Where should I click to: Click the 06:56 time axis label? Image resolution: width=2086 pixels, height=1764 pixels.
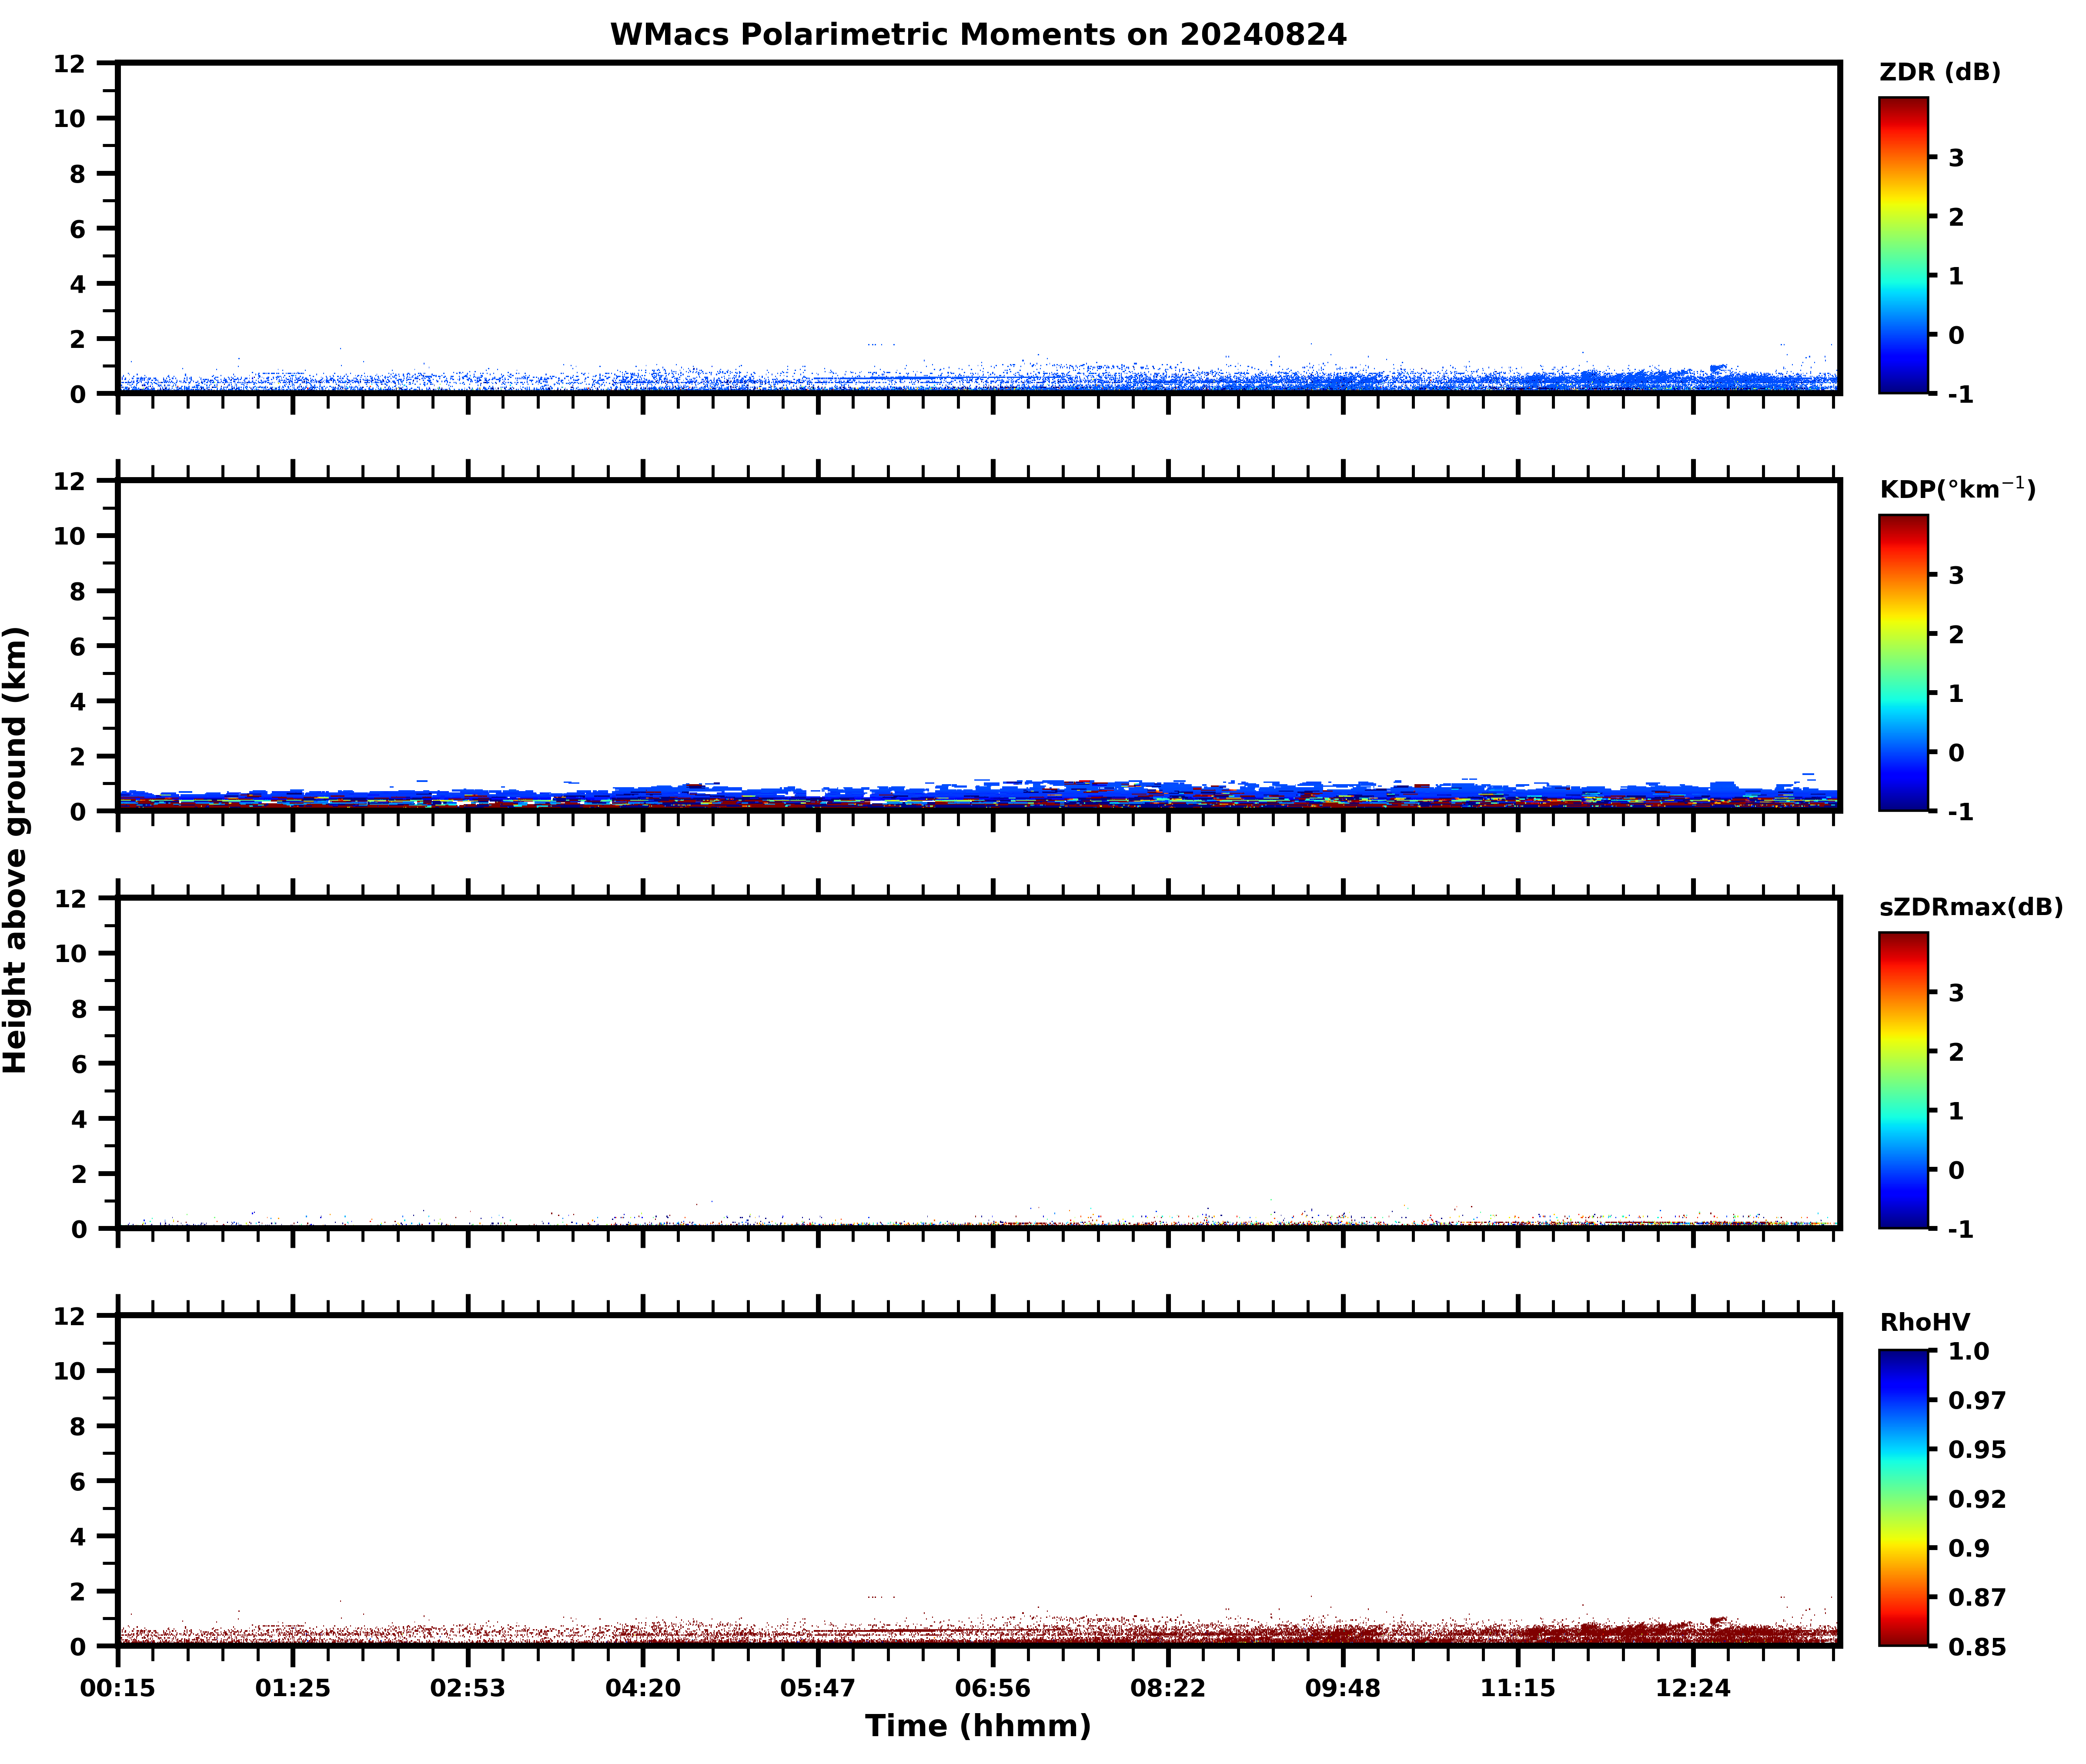[992, 1688]
